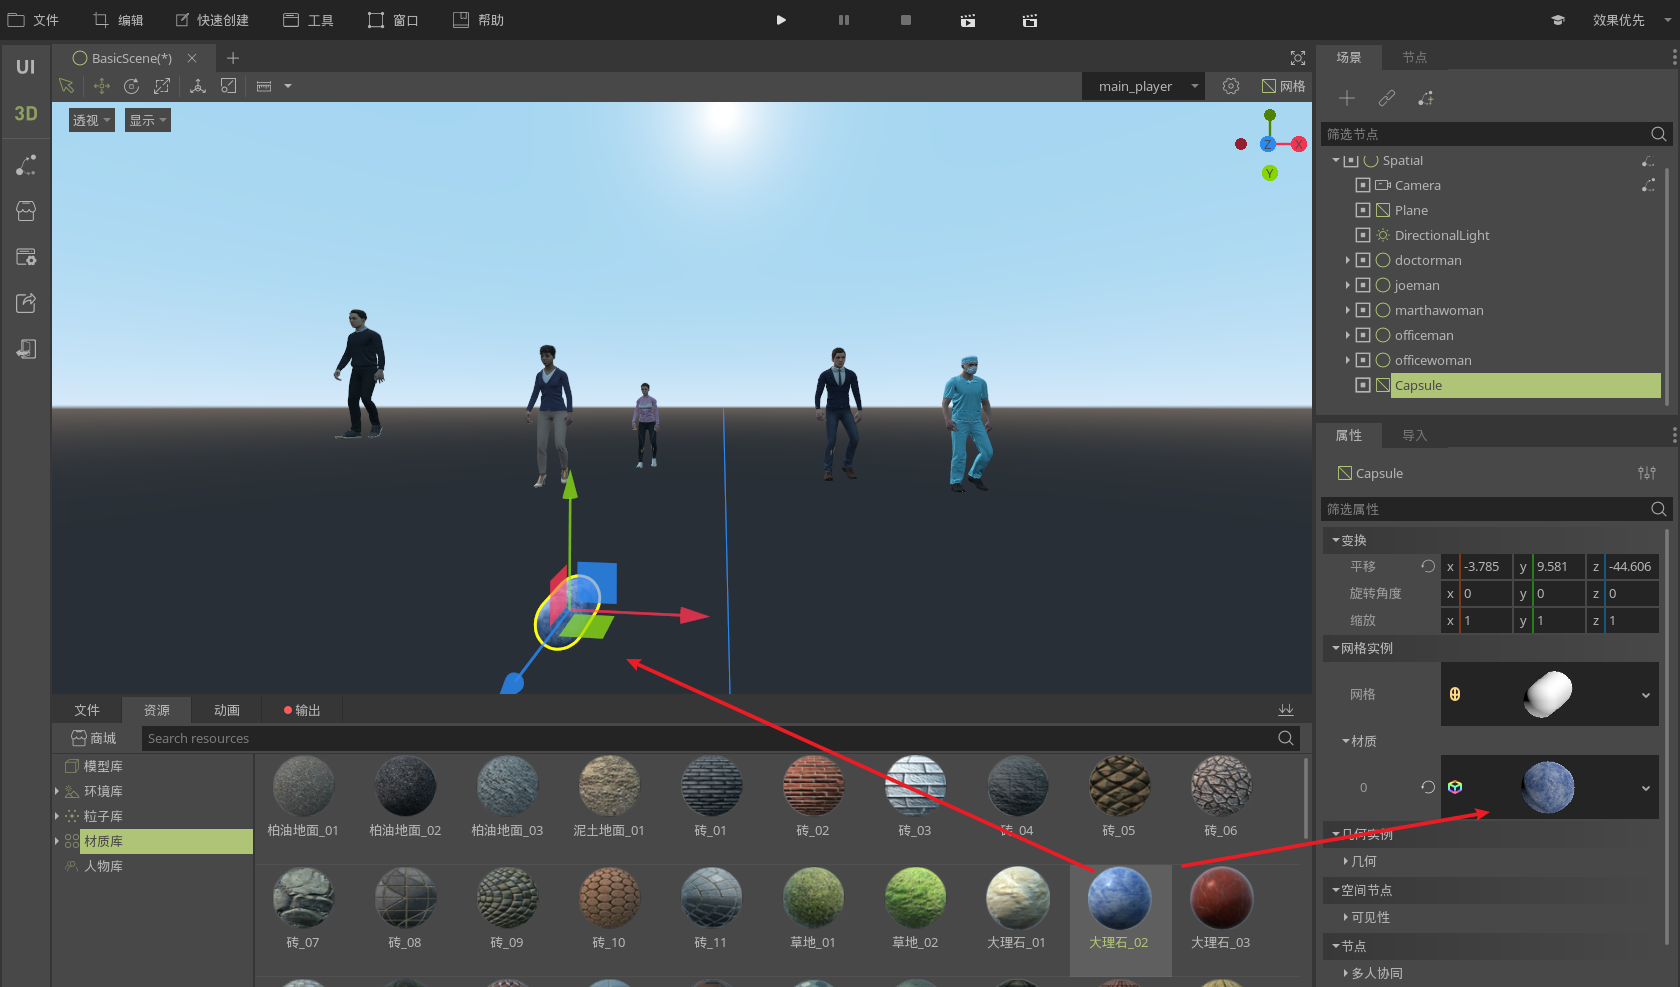1680x987 pixels.
Task: Open the 帮助 menu
Action: pos(479,20)
